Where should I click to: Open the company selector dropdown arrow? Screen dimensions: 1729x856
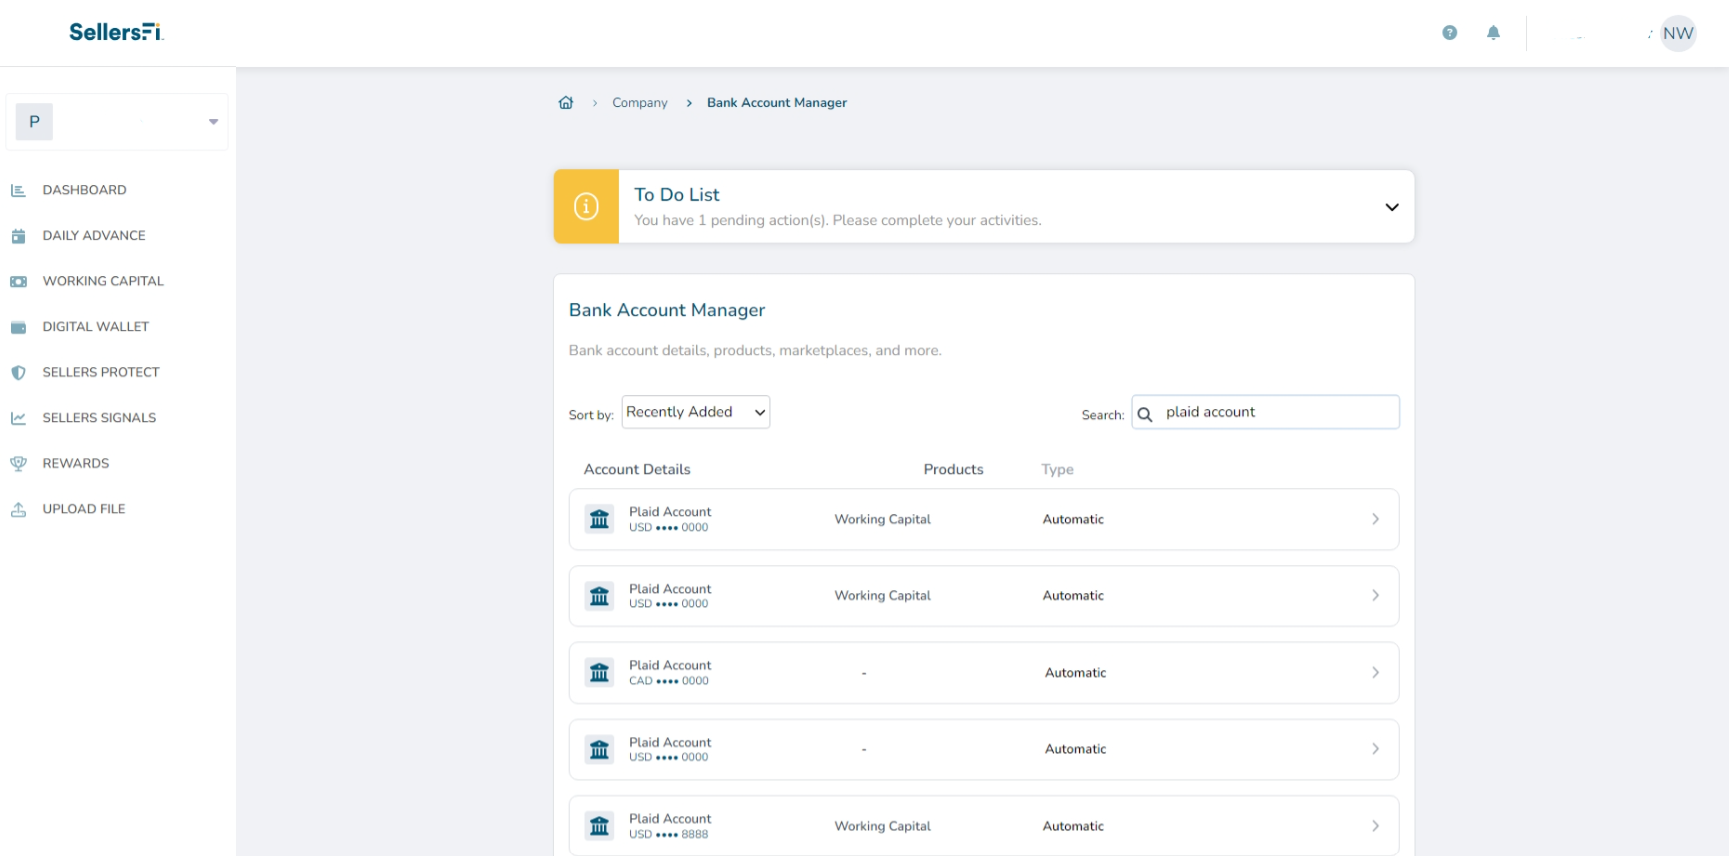(213, 122)
